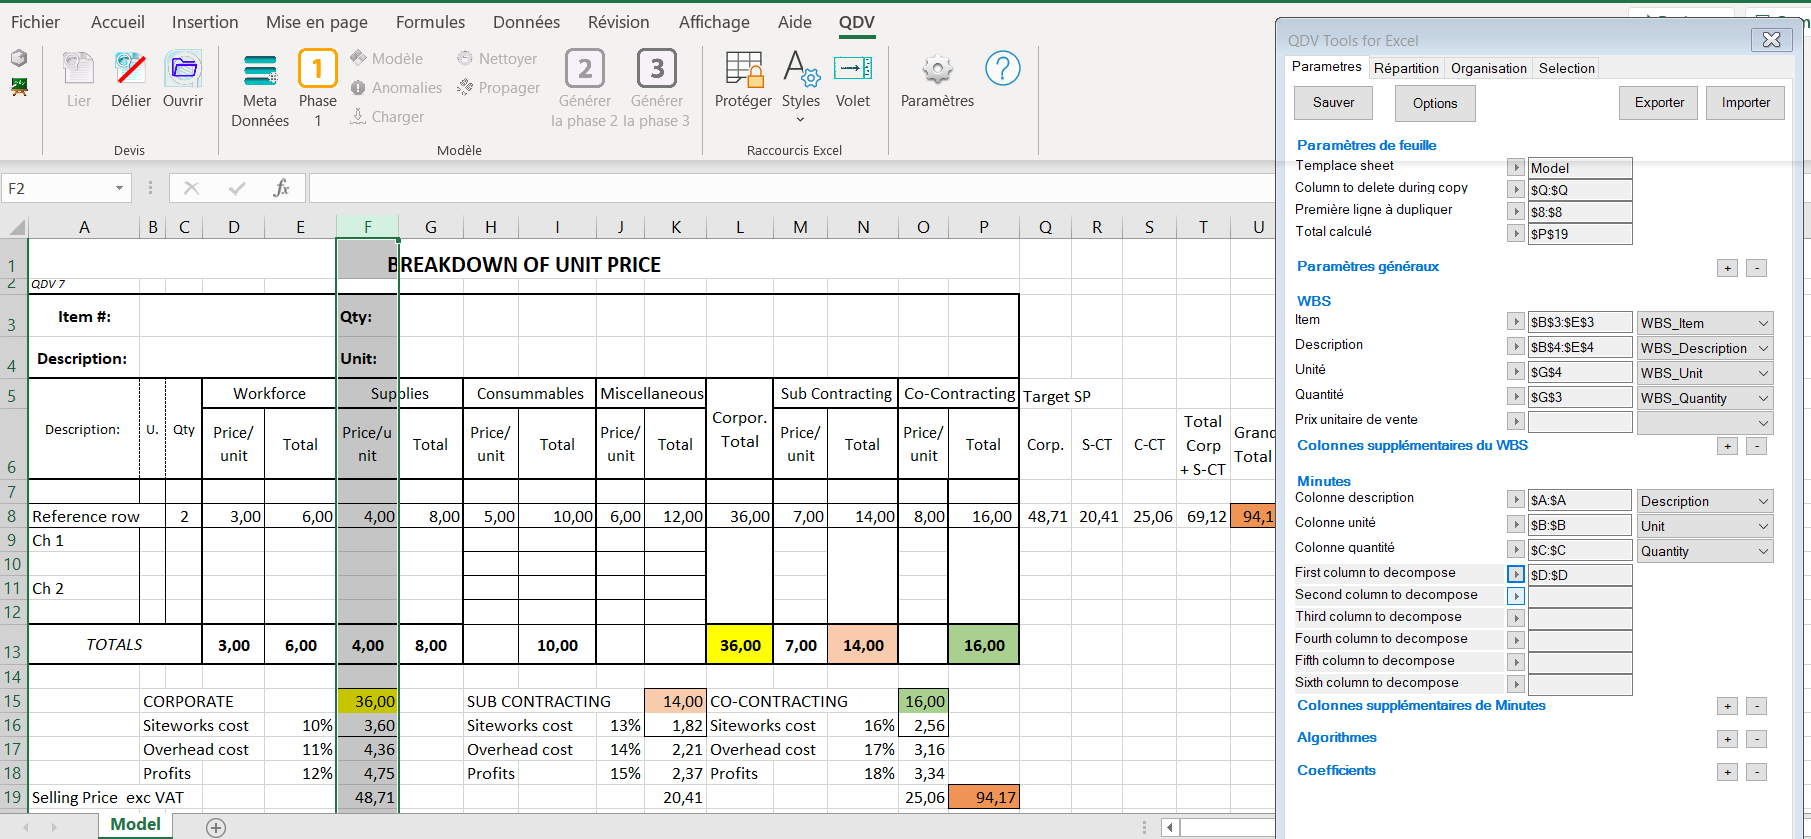Launch Phase 1 button in ribbon
Image resolution: width=1811 pixels, height=839 pixels.
click(317, 70)
